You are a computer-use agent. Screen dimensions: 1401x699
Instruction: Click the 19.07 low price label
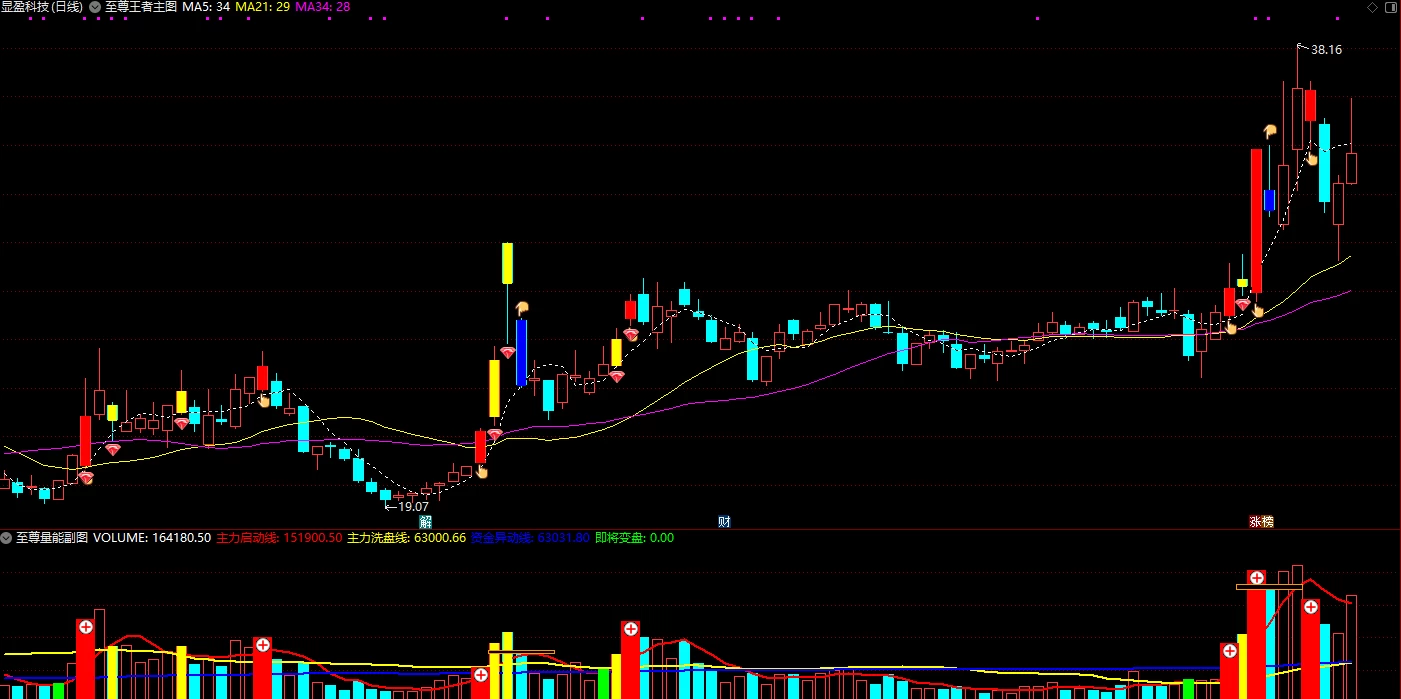(414, 507)
